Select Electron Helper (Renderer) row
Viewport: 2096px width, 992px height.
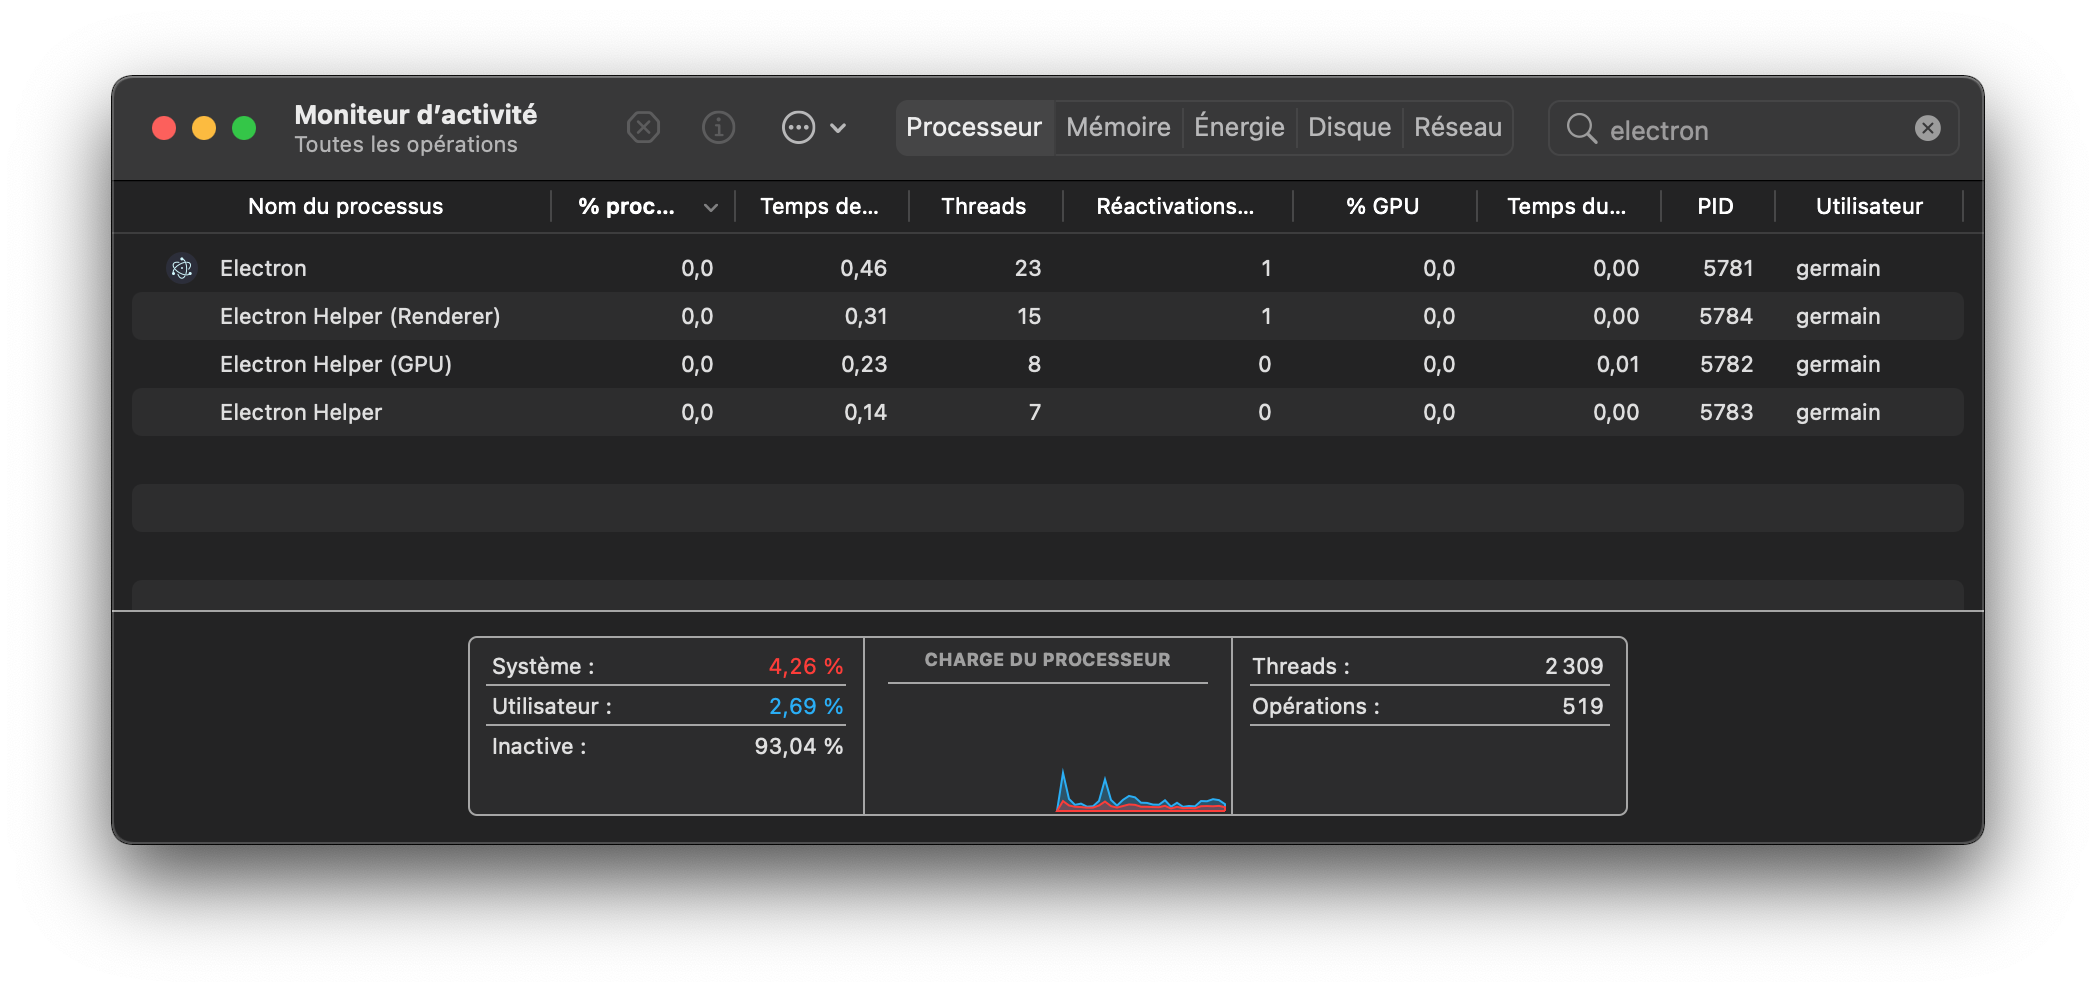point(1048,316)
